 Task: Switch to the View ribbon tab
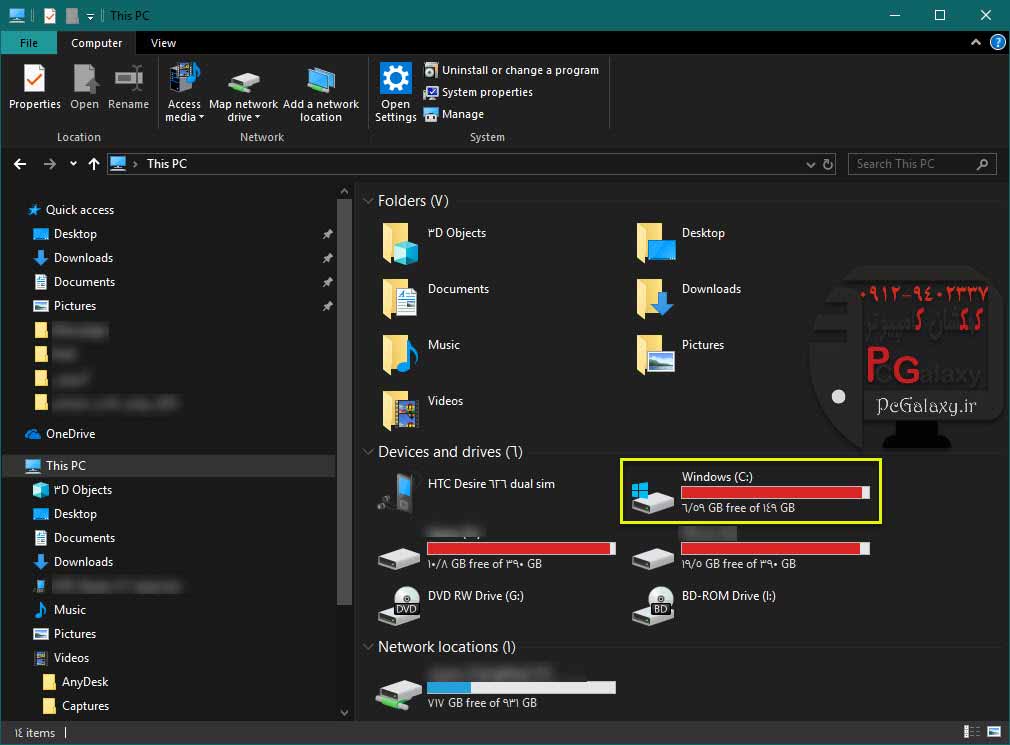click(163, 43)
